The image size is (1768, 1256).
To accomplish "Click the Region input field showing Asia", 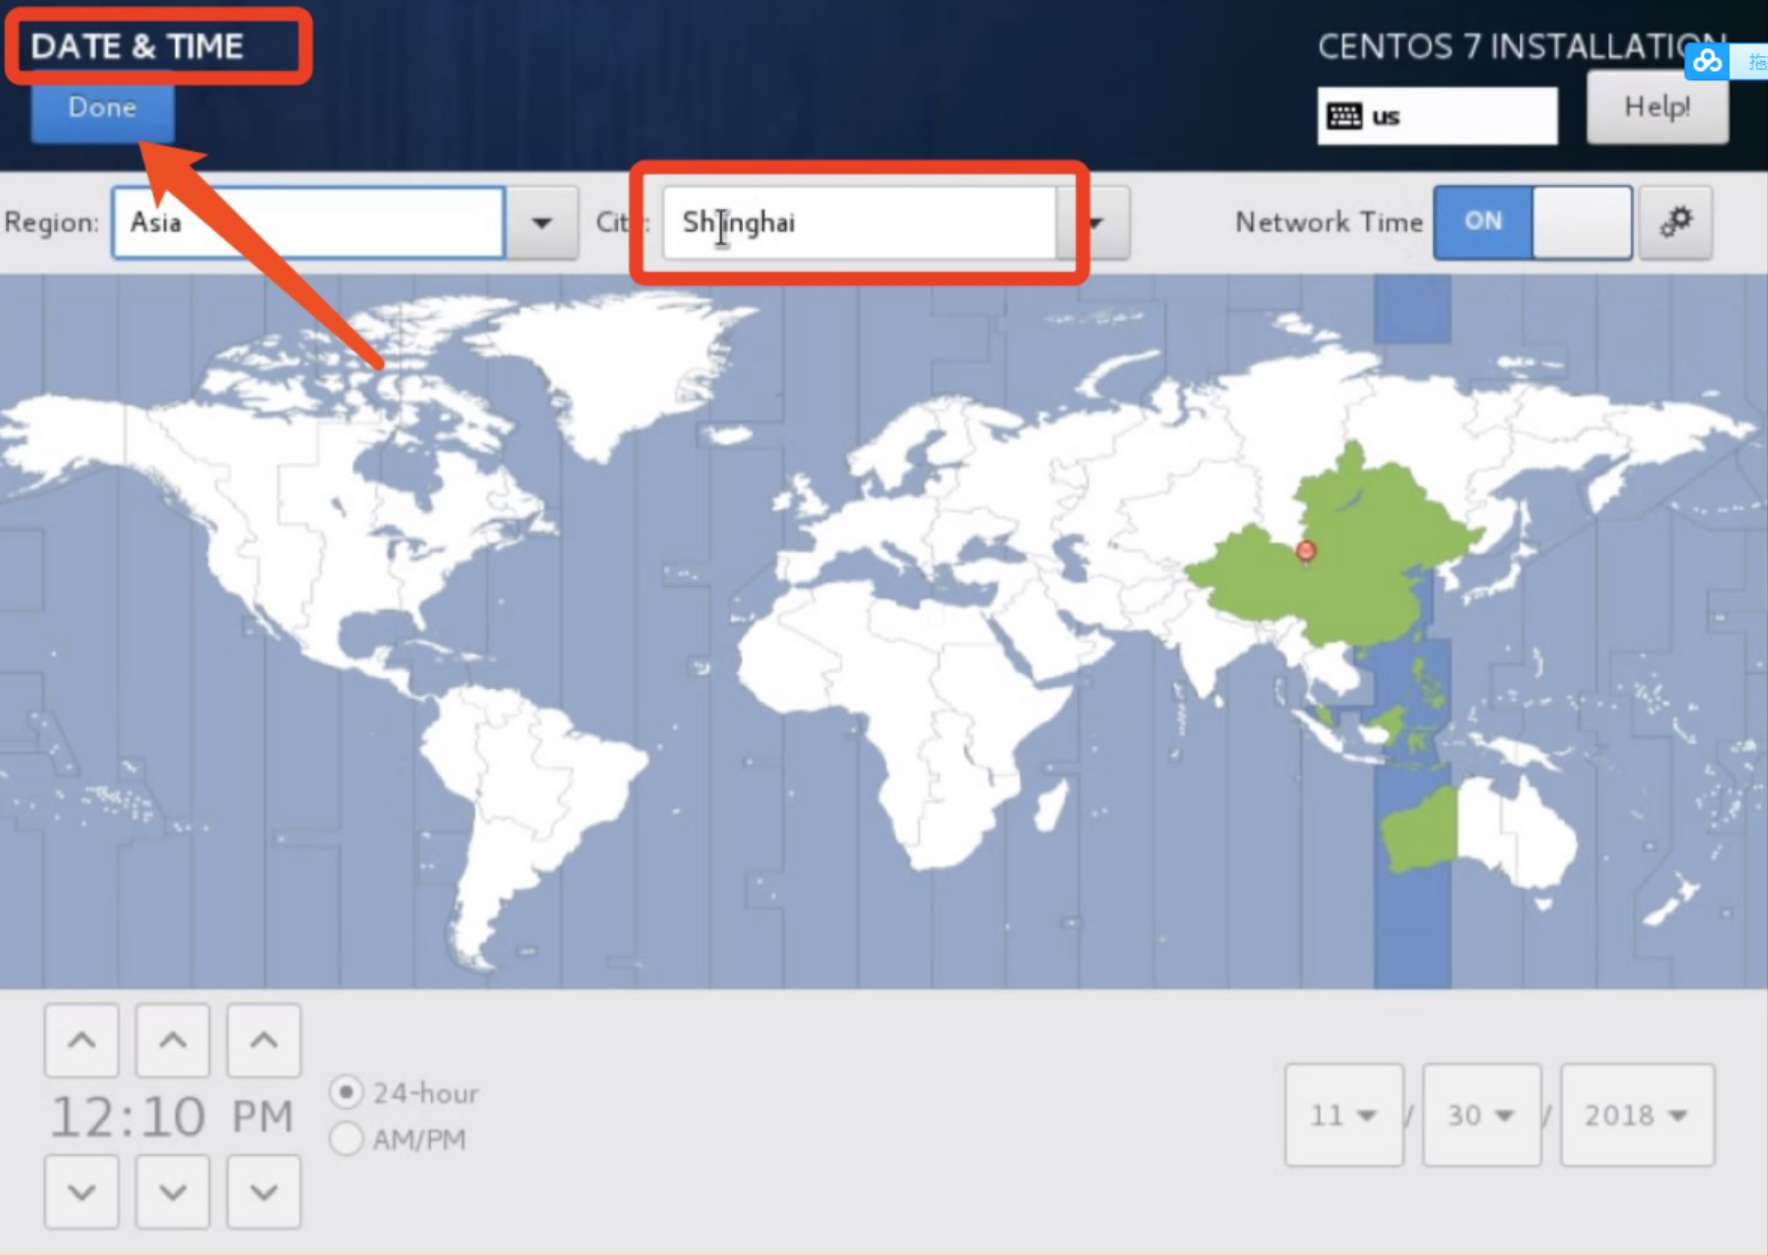I will 308,222.
